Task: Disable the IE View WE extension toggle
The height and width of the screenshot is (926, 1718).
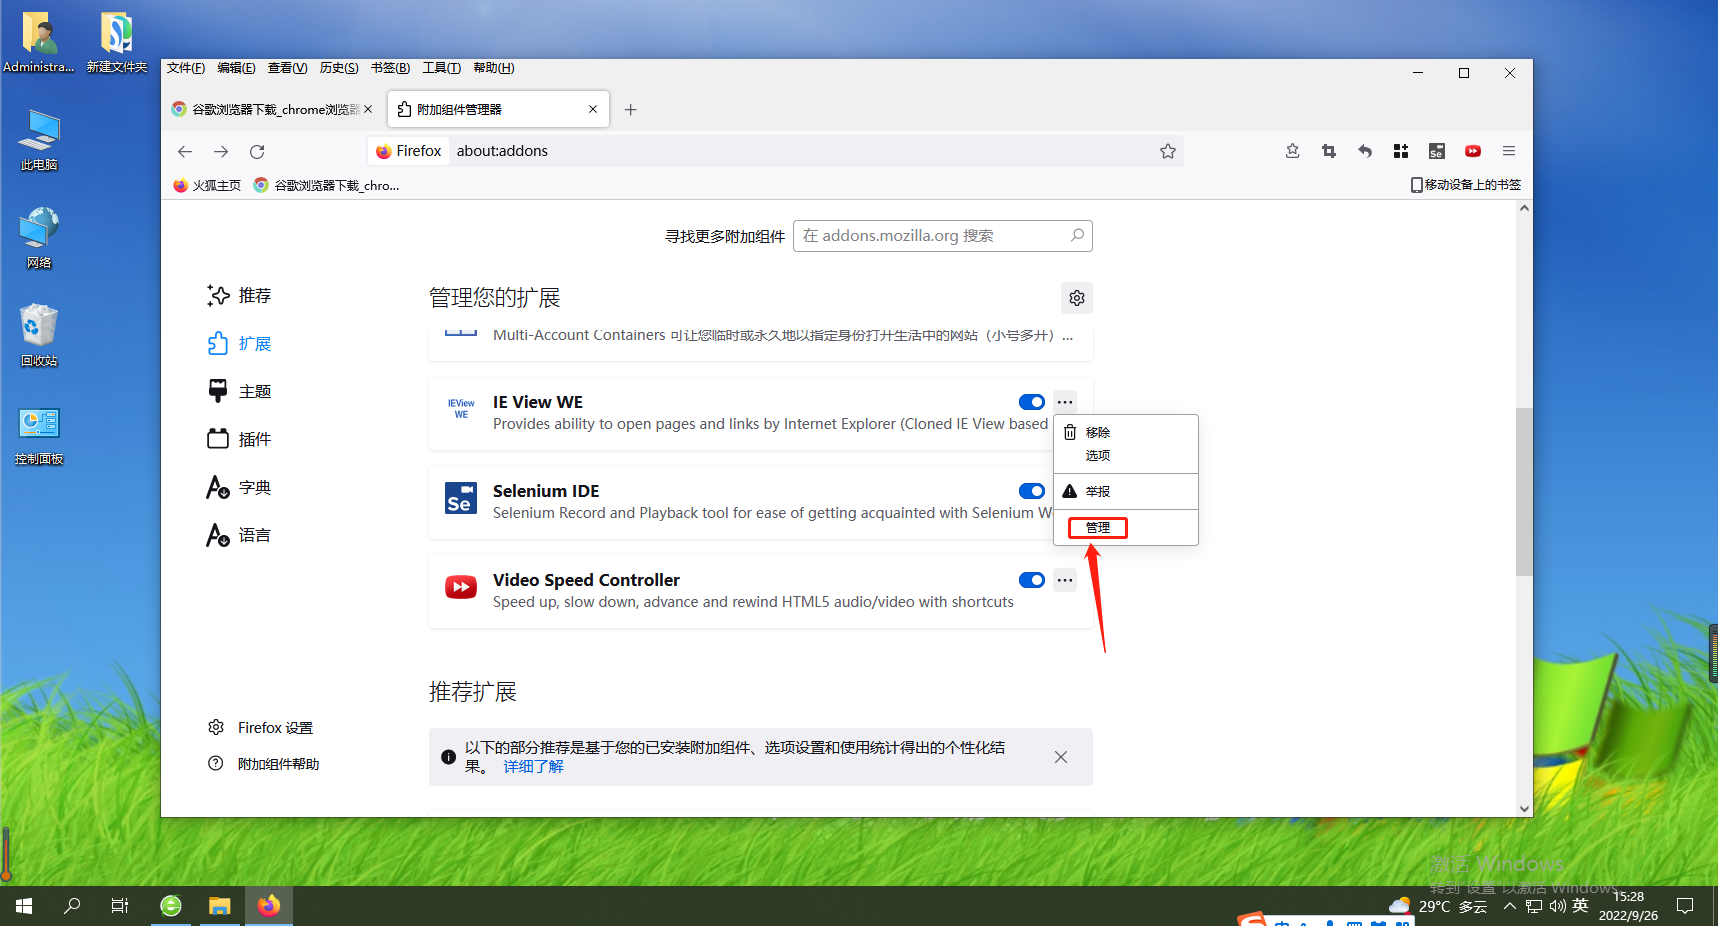Action: (x=1032, y=402)
